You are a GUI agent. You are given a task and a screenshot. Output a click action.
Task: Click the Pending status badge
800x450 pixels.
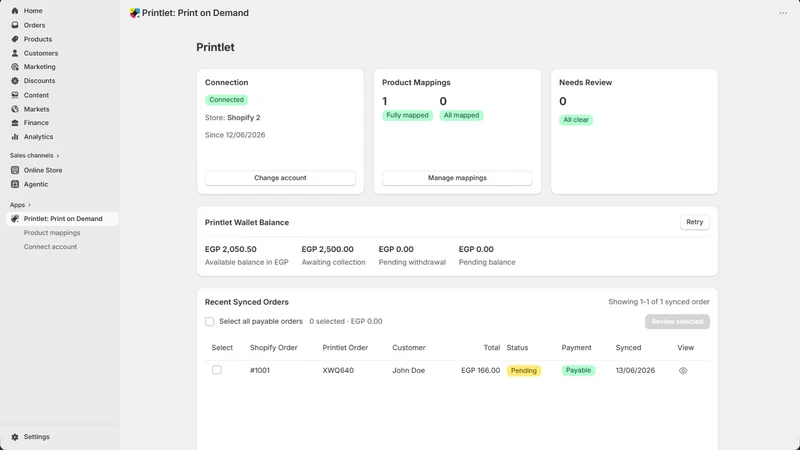click(x=523, y=371)
